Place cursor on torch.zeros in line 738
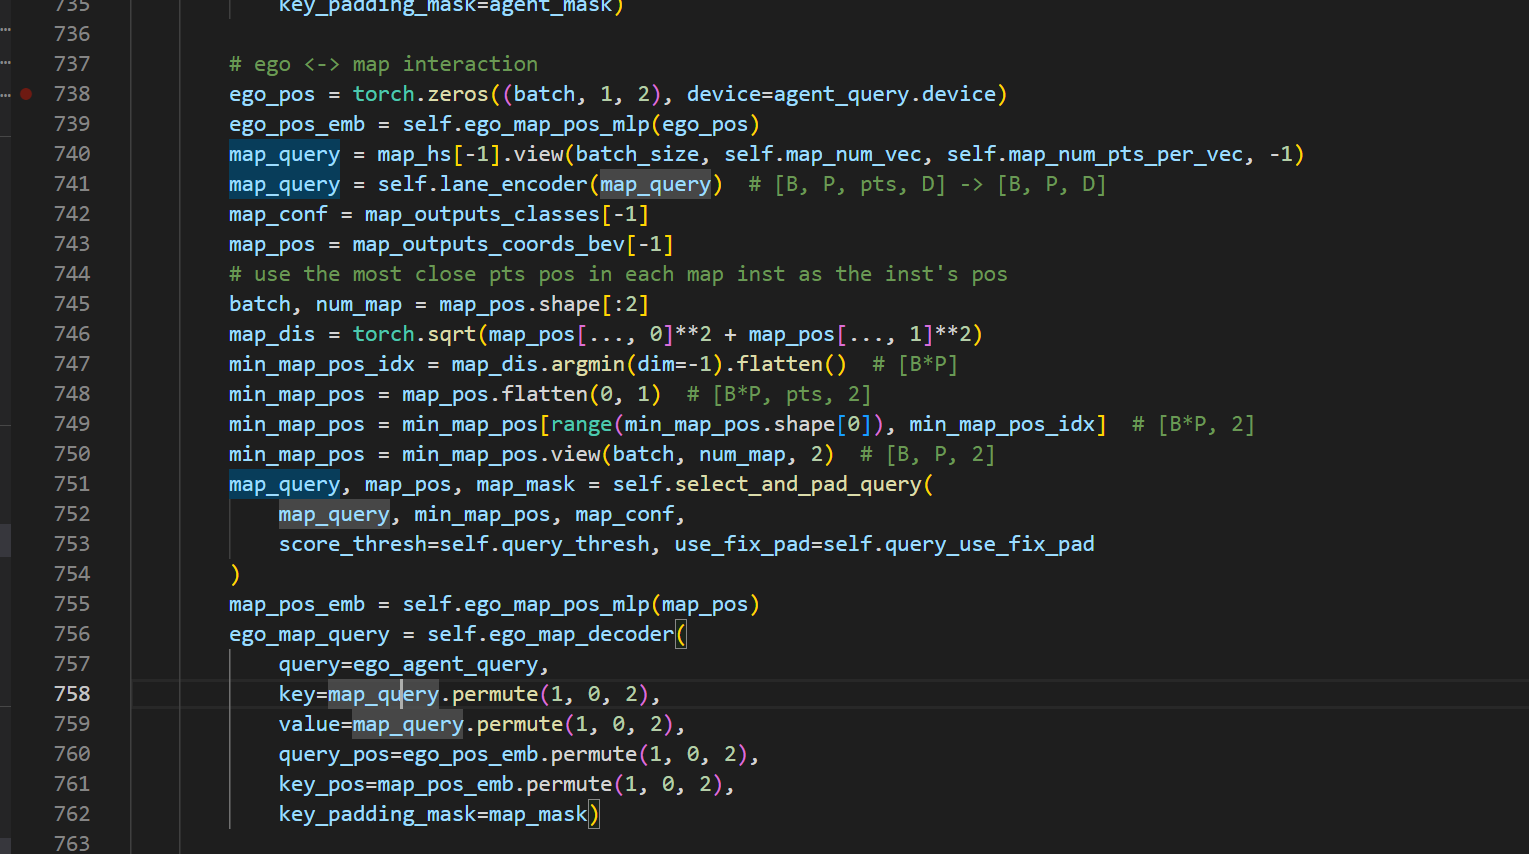Screen dimensions: 1529x854 tap(420, 94)
